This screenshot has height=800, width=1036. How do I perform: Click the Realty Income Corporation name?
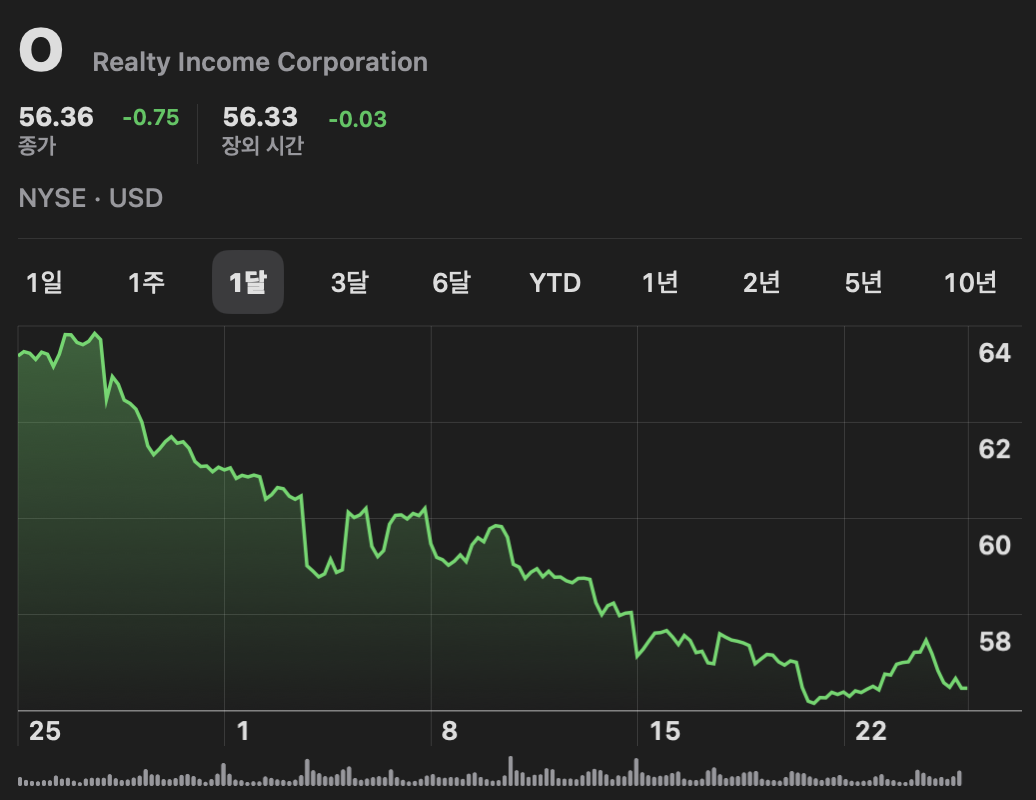260,62
